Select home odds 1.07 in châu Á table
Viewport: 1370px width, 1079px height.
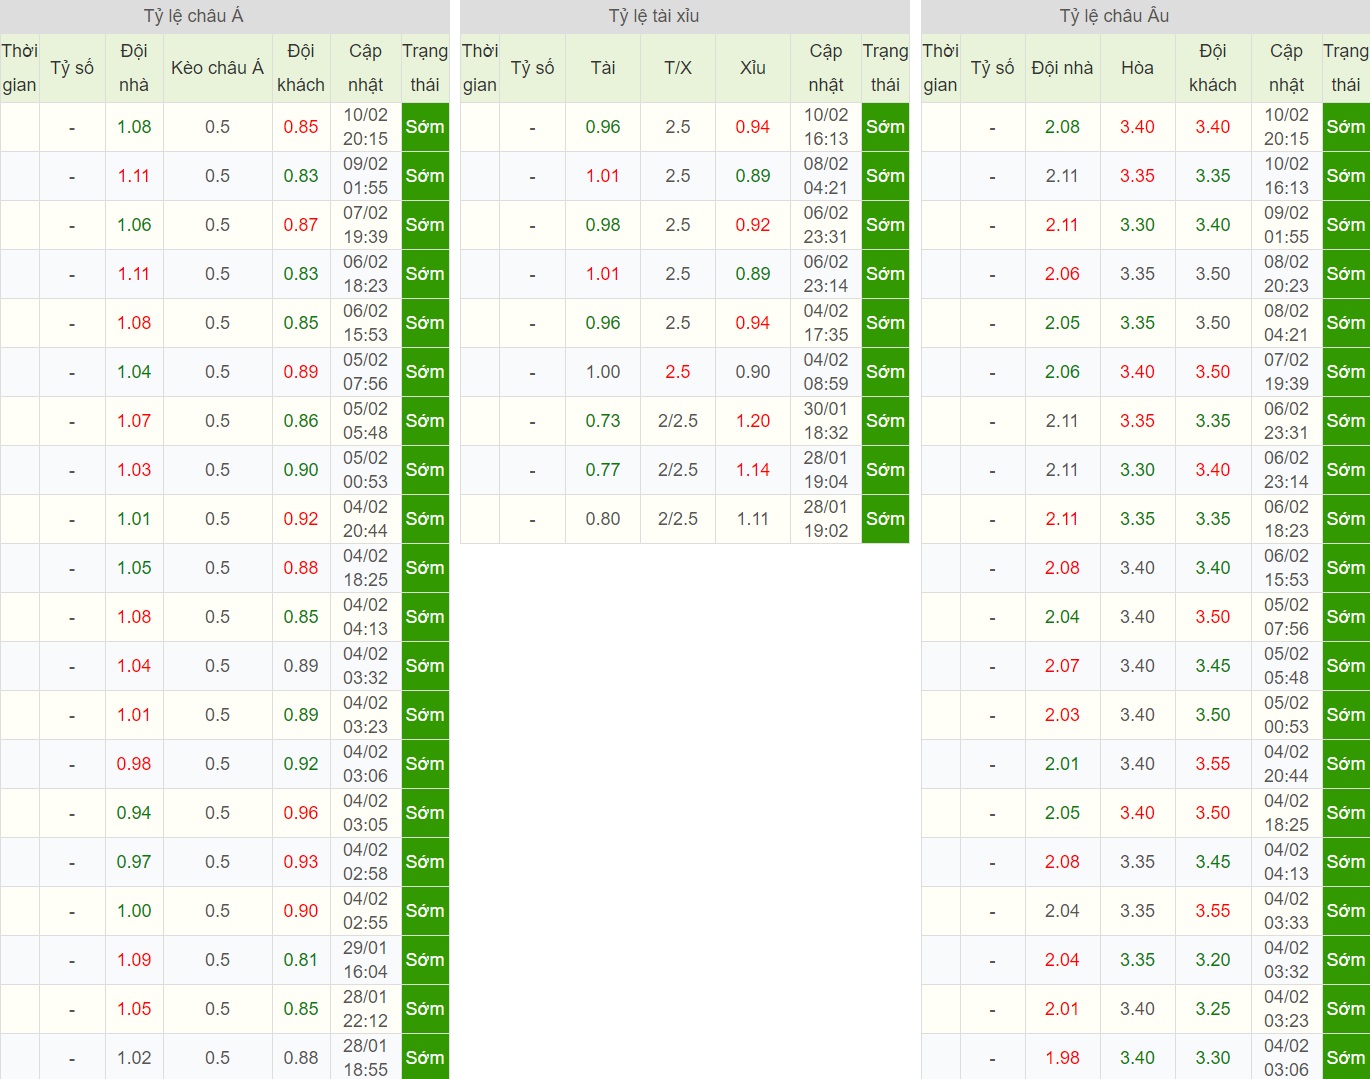(x=134, y=421)
